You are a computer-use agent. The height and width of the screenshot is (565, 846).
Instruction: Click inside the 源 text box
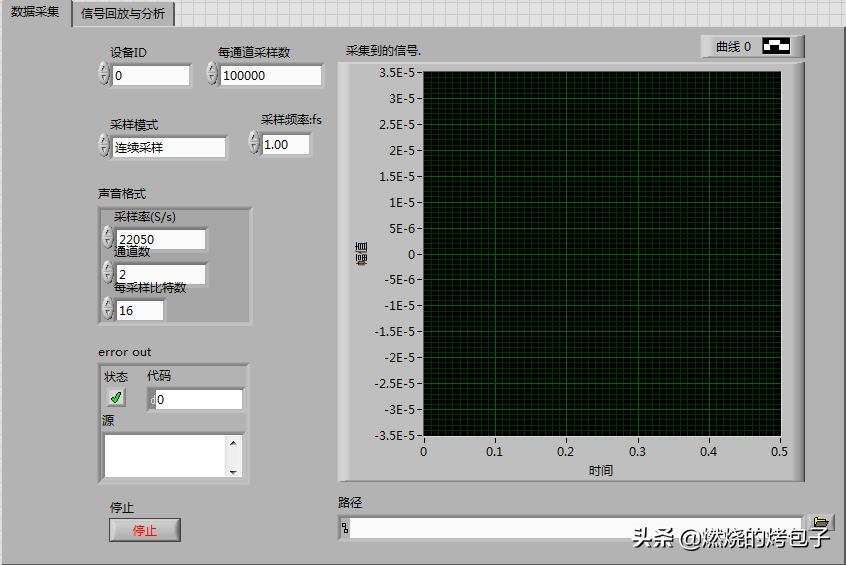click(x=165, y=457)
